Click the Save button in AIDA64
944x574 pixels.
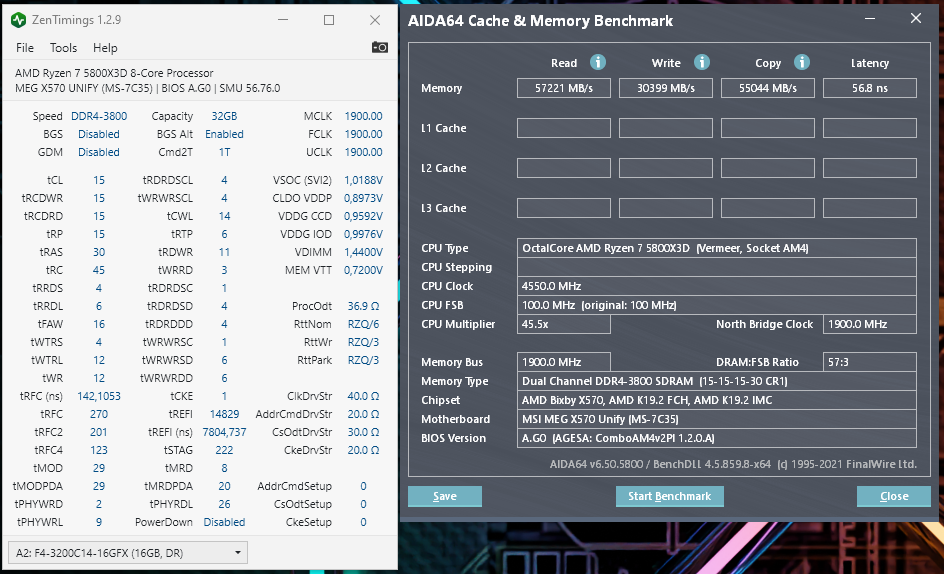point(445,496)
